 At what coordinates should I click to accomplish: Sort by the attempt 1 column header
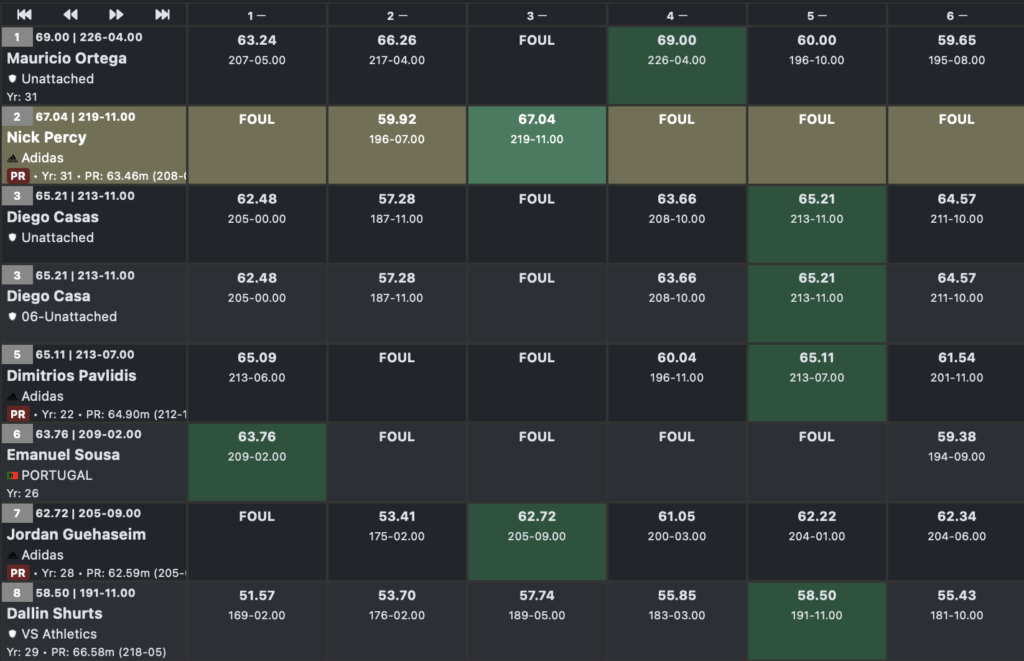pos(257,15)
